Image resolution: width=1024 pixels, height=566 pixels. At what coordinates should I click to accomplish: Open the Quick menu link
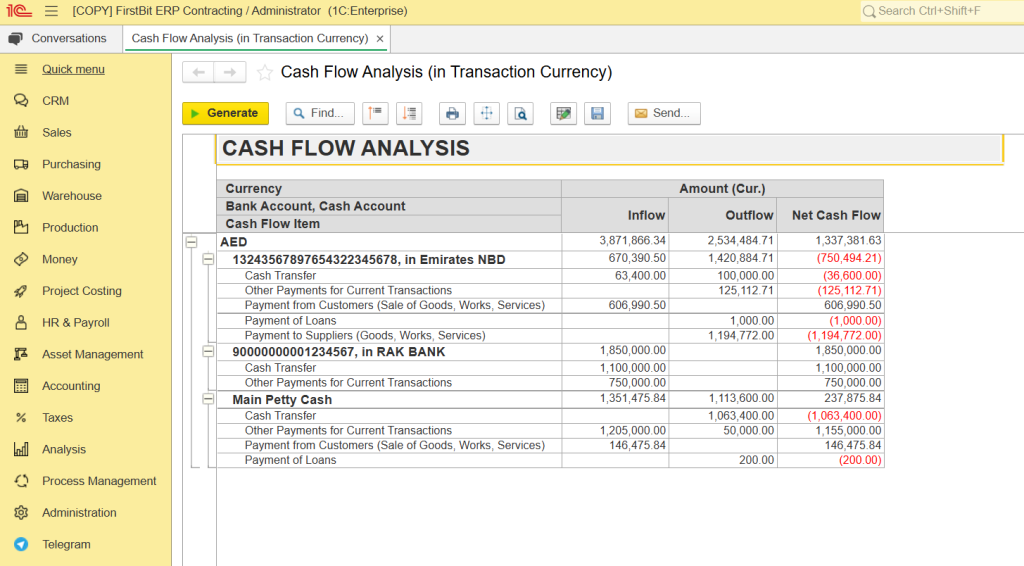pyautogui.click(x=73, y=69)
